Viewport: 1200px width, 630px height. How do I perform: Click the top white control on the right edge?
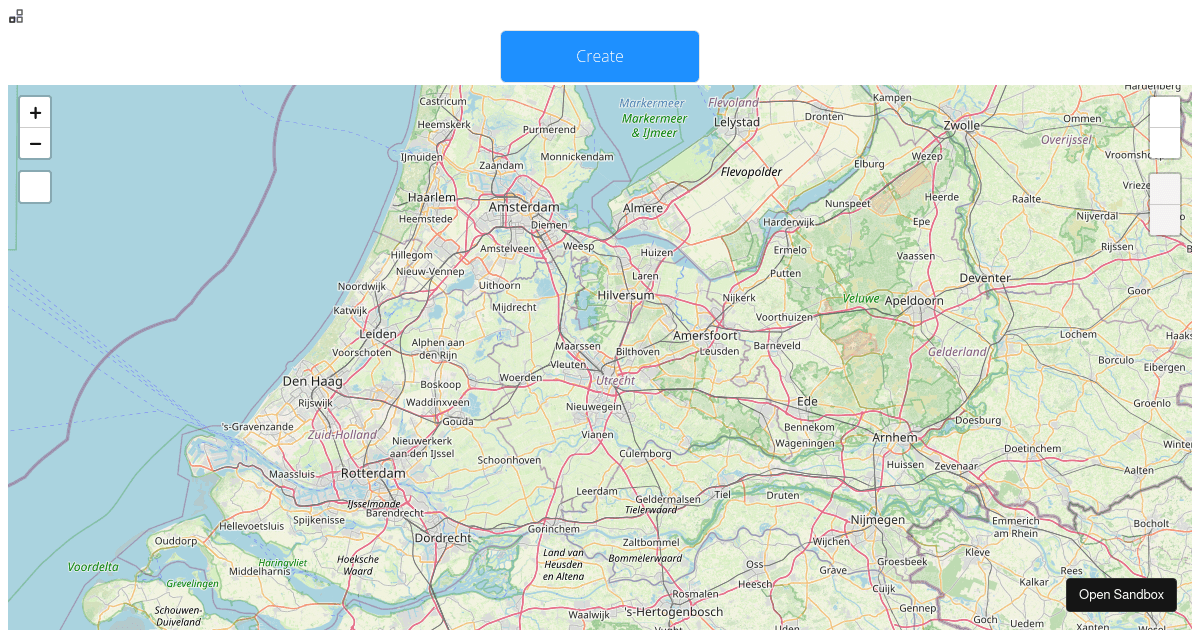point(1165,112)
